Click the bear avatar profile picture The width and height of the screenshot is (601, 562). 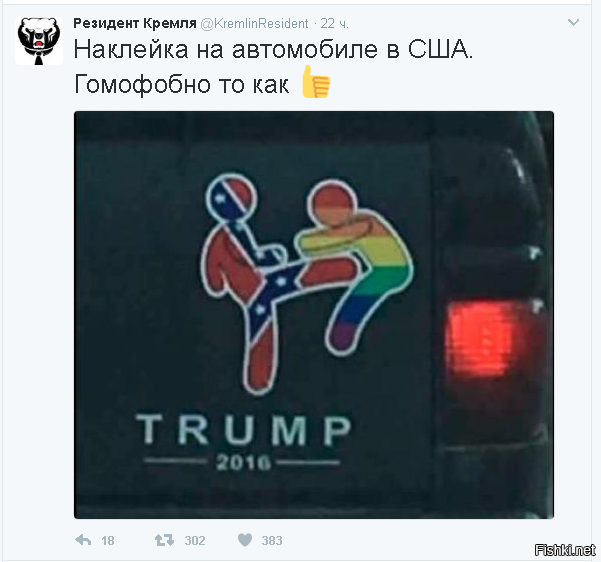coord(39,41)
